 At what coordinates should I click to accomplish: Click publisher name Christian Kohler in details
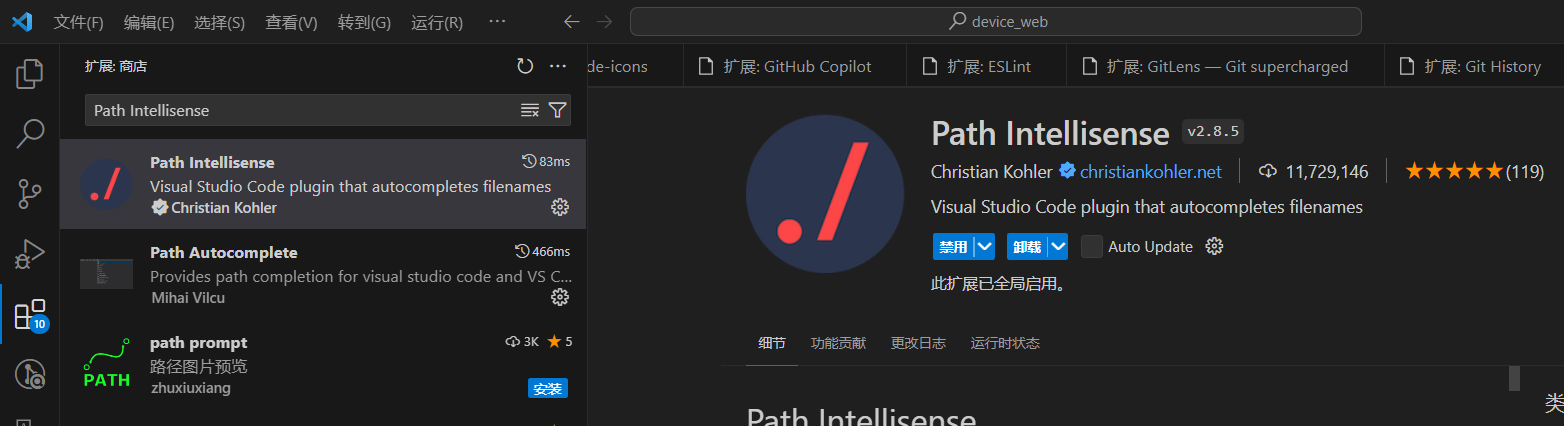click(x=991, y=171)
